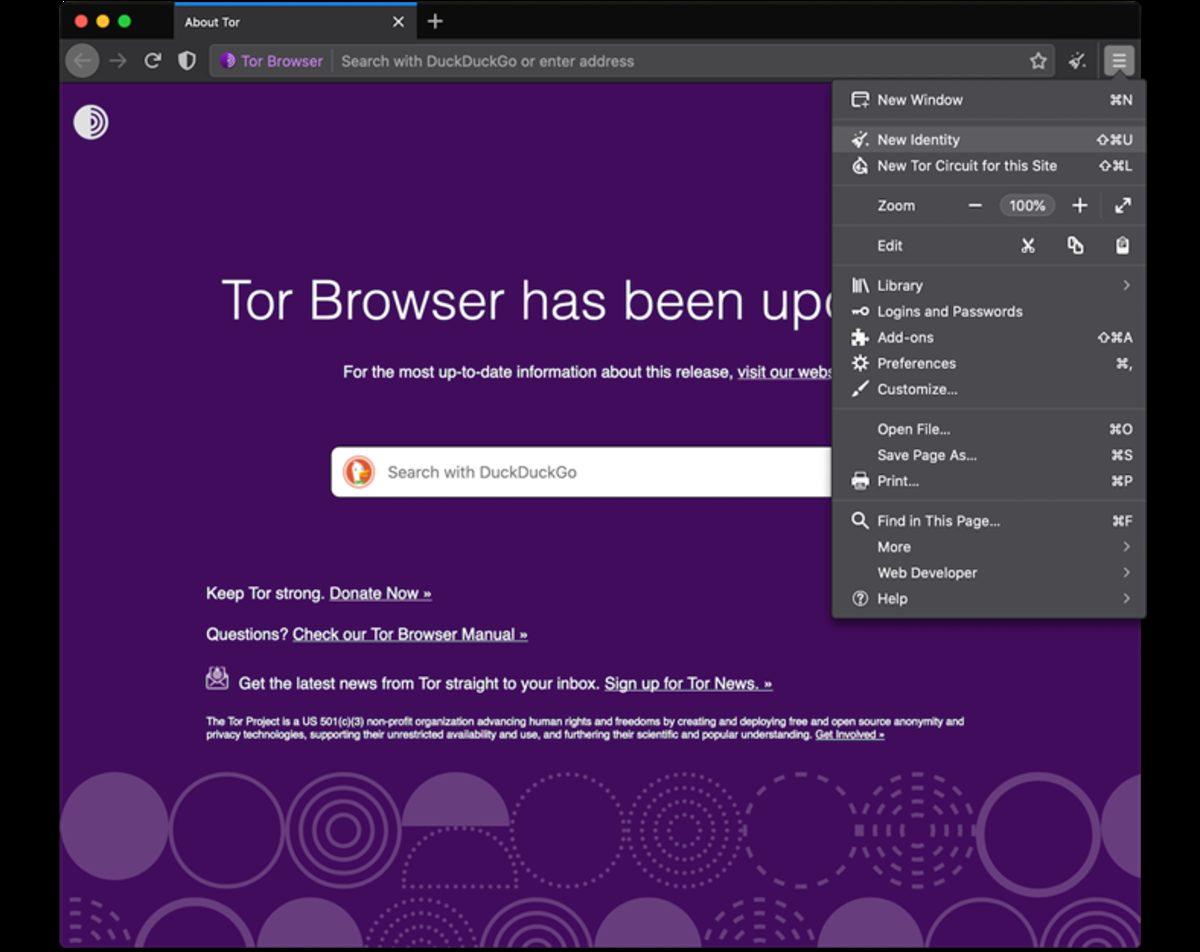The image size is (1200, 952).
Task: Bookmark this page via the star icon
Action: pos(1038,61)
